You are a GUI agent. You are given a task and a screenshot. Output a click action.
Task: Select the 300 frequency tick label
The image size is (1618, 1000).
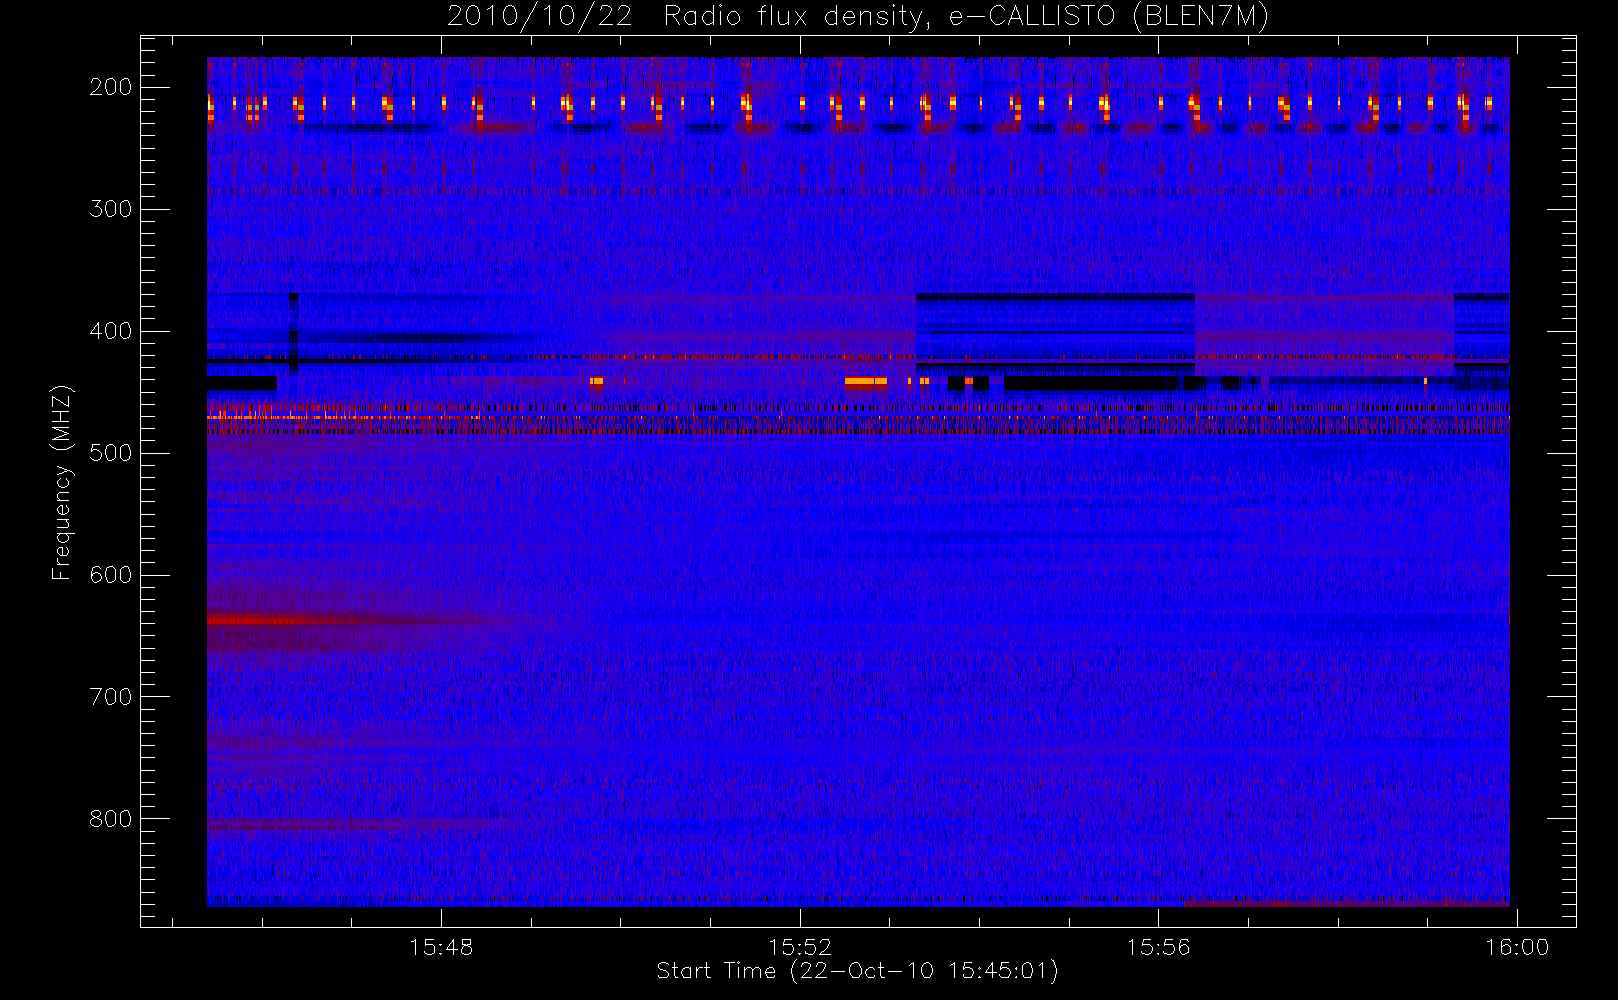tap(111, 209)
